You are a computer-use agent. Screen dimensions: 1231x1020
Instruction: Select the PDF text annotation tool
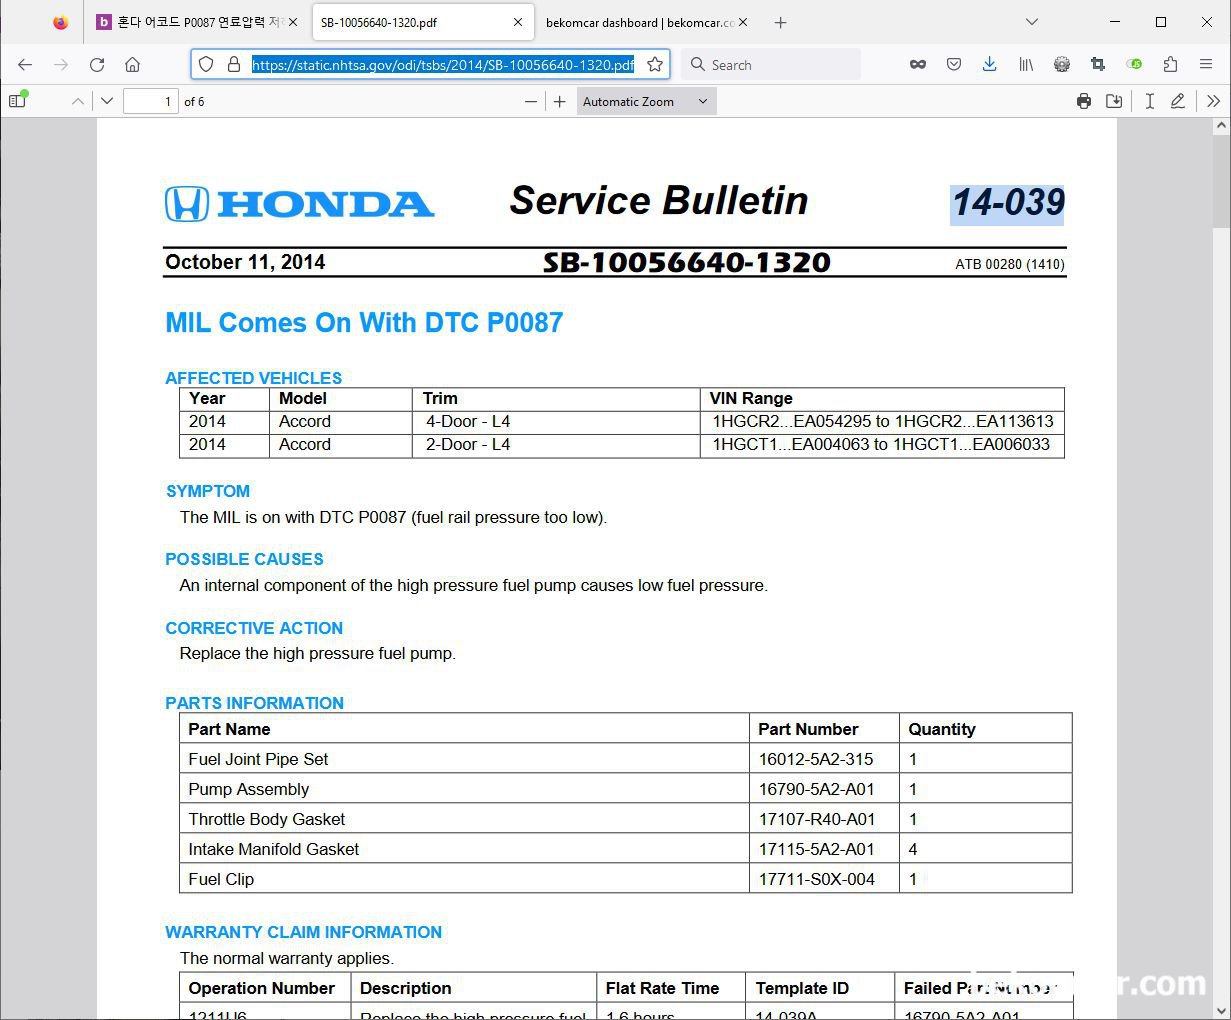1150,101
